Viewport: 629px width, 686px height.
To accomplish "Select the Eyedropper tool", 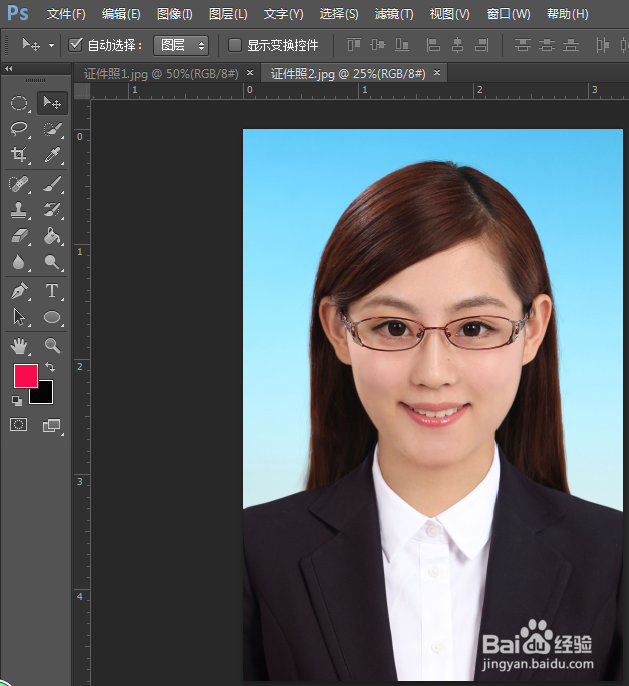I will tap(52, 155).
